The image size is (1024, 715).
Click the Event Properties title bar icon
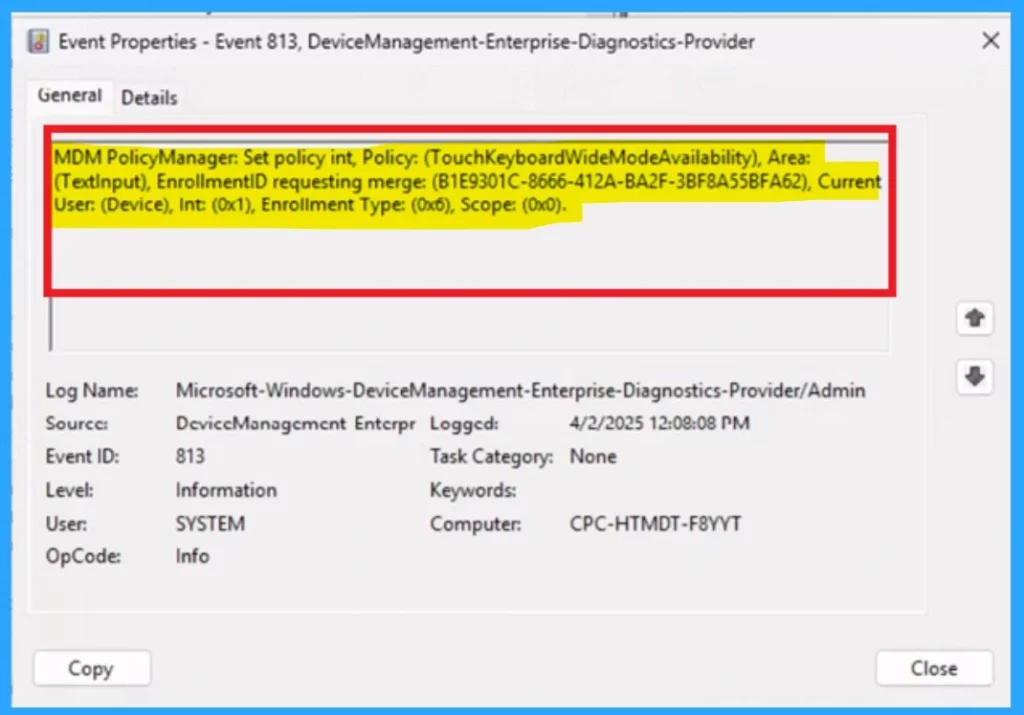pyautogui.click(x=38, y=42)
